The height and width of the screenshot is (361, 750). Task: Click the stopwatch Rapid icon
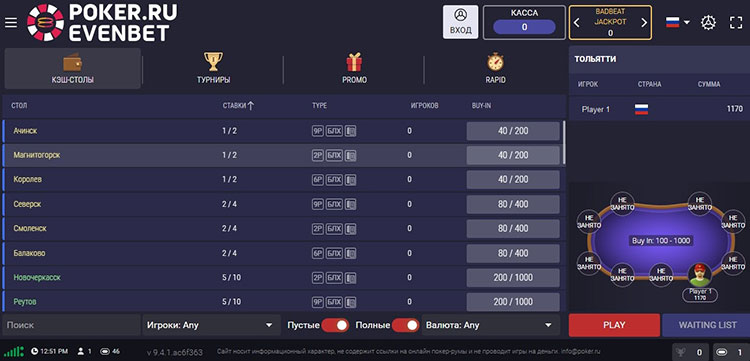coord(495,62)
